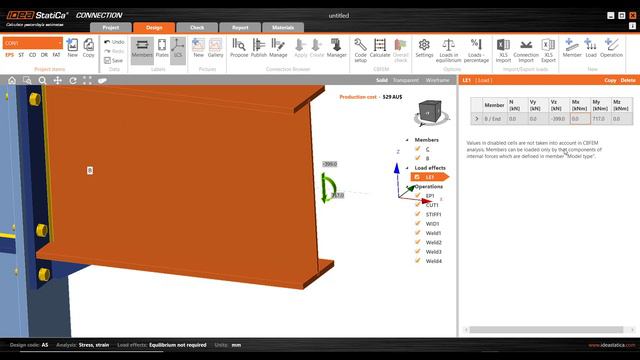Open Manage in Connection Browser
Screen dimensions: 640x360
click(x=278, y=48)
